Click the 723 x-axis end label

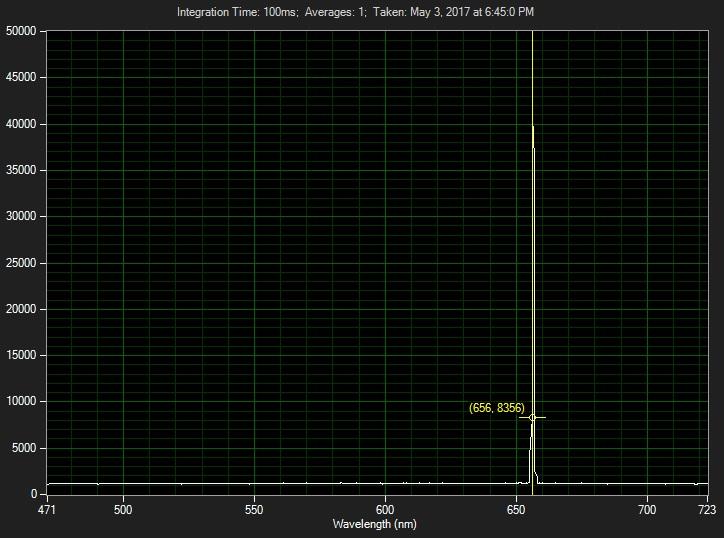click(707, 510)
